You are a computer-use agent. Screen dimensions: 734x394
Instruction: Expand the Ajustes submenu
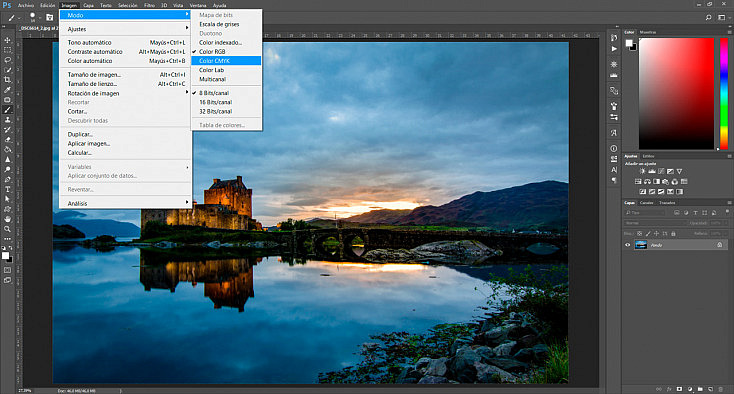pyautogui.click(x=125, y=29)
